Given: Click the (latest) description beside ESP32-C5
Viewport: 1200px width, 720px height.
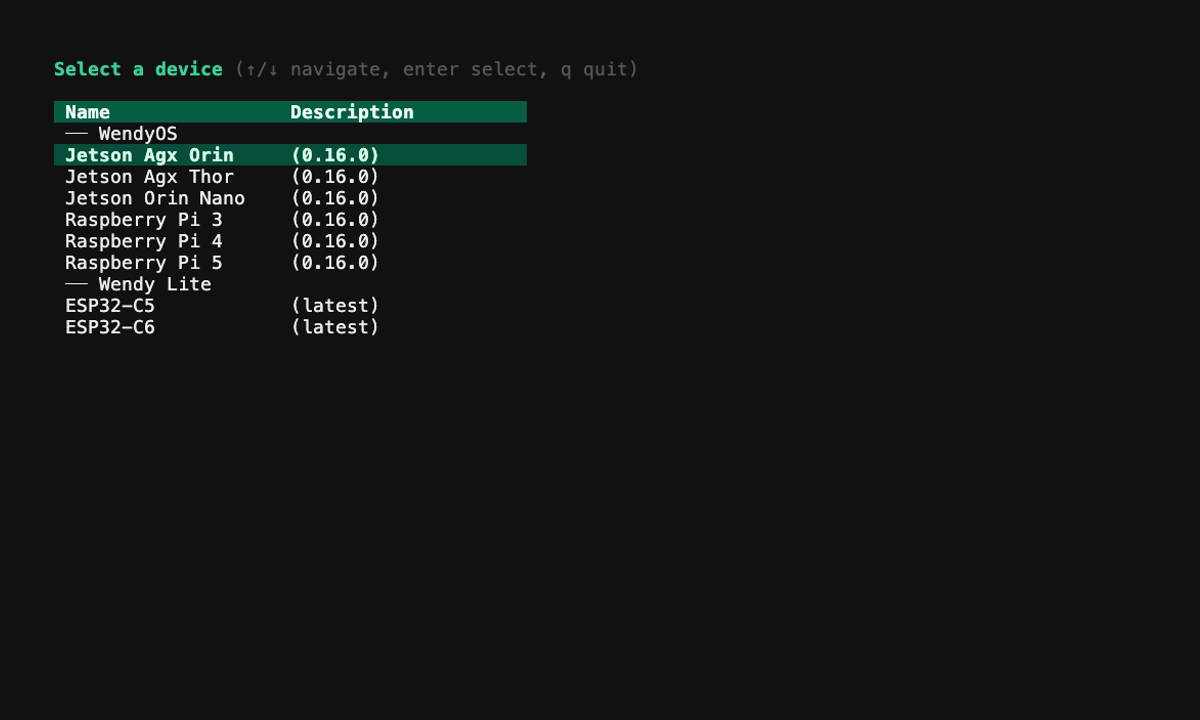Looking at the screenshot, I should (x=335, y=306).
